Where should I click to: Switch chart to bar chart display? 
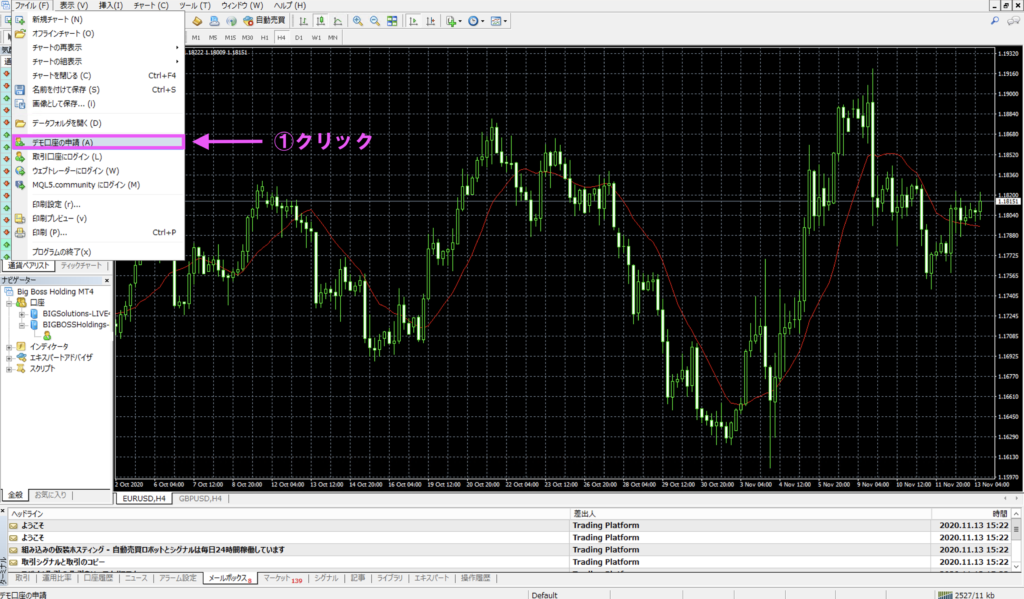click(x=301, y=21)
